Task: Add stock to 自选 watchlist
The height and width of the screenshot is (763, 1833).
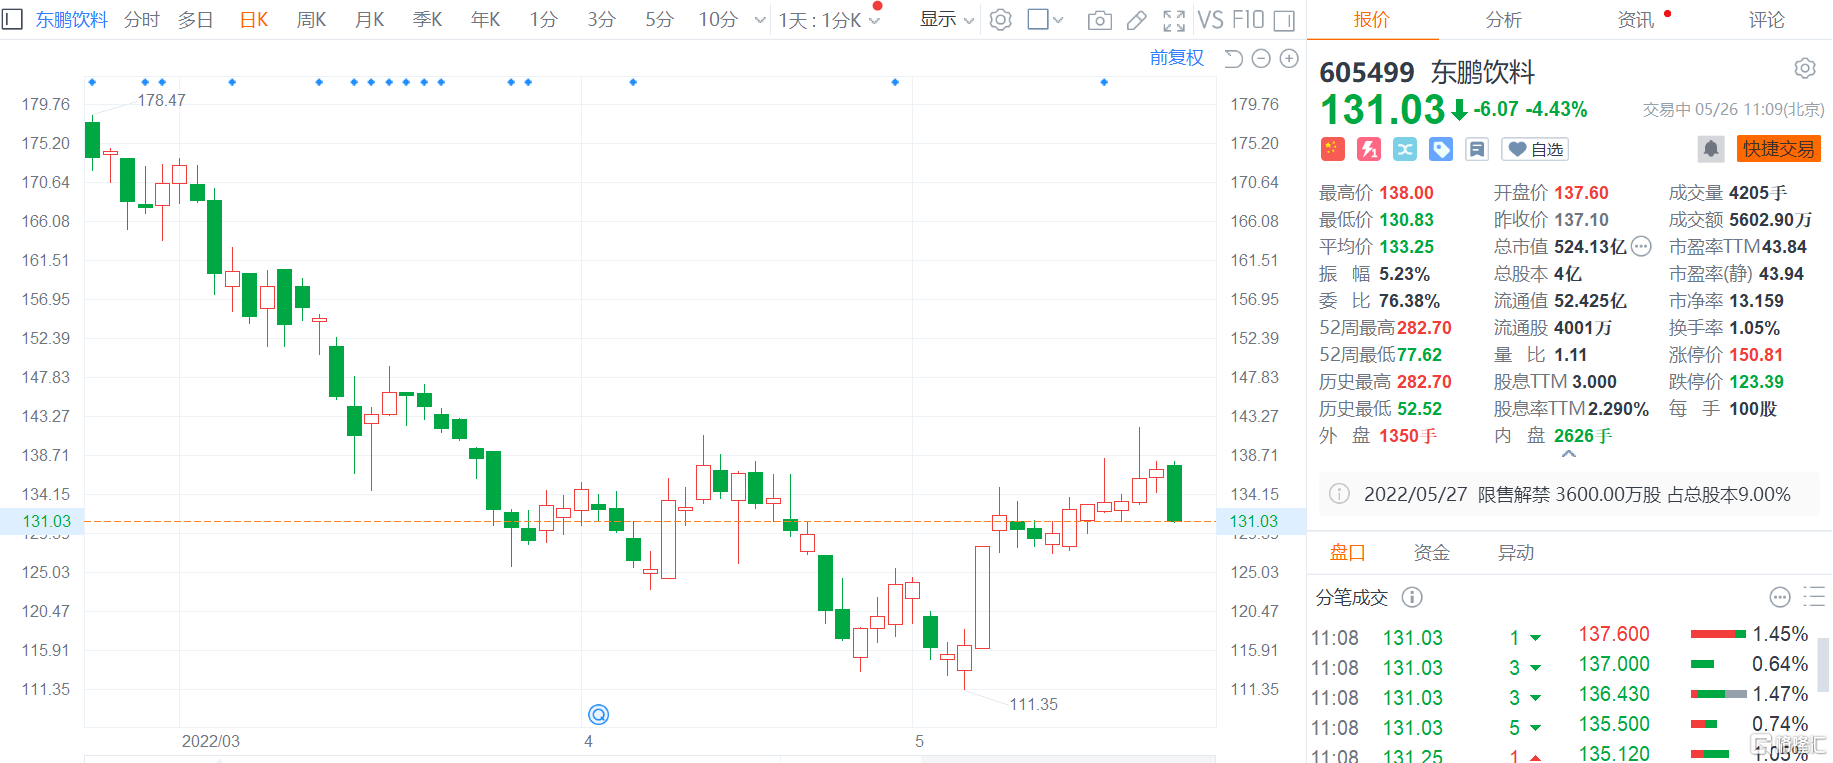Action: click(1537, 149)
